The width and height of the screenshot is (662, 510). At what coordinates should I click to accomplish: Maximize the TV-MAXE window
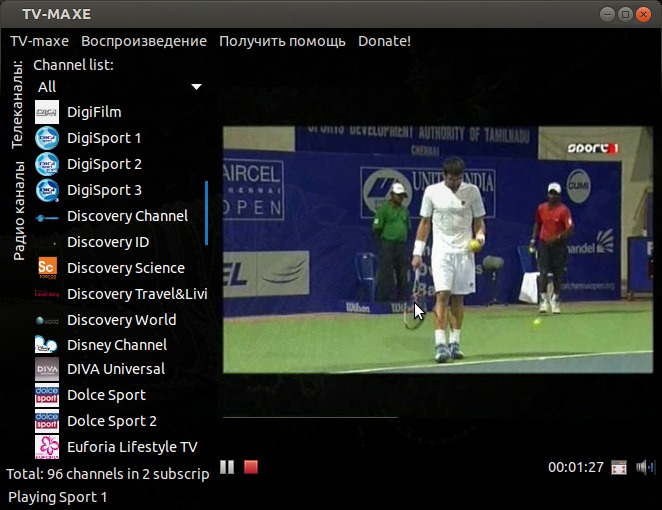pos(625,15)
